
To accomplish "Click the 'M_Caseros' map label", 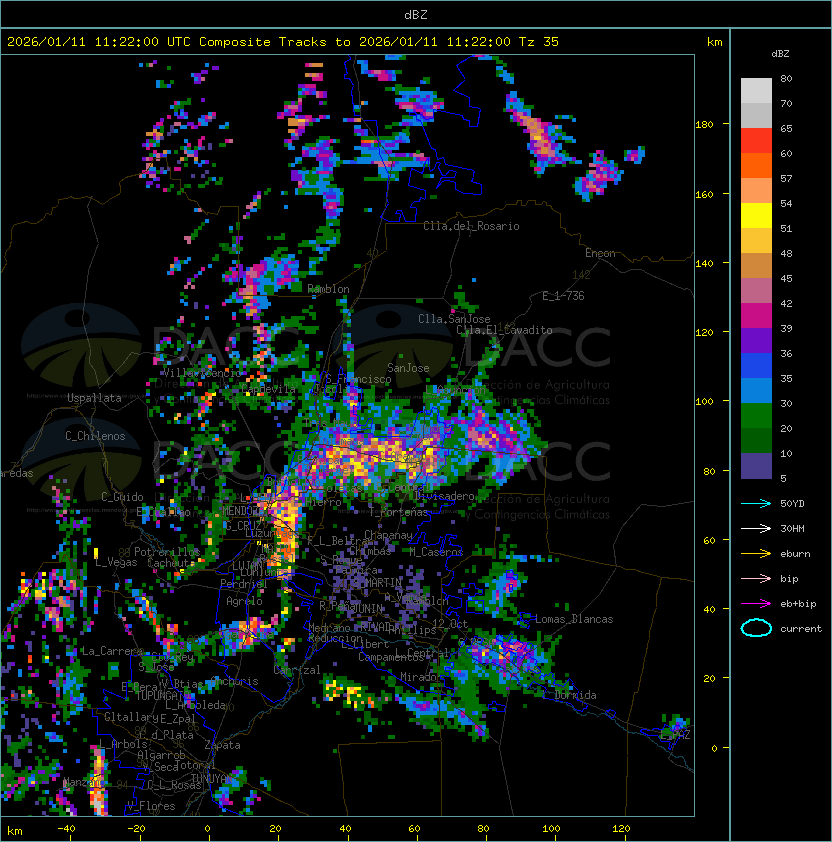I will pos(436,552).
